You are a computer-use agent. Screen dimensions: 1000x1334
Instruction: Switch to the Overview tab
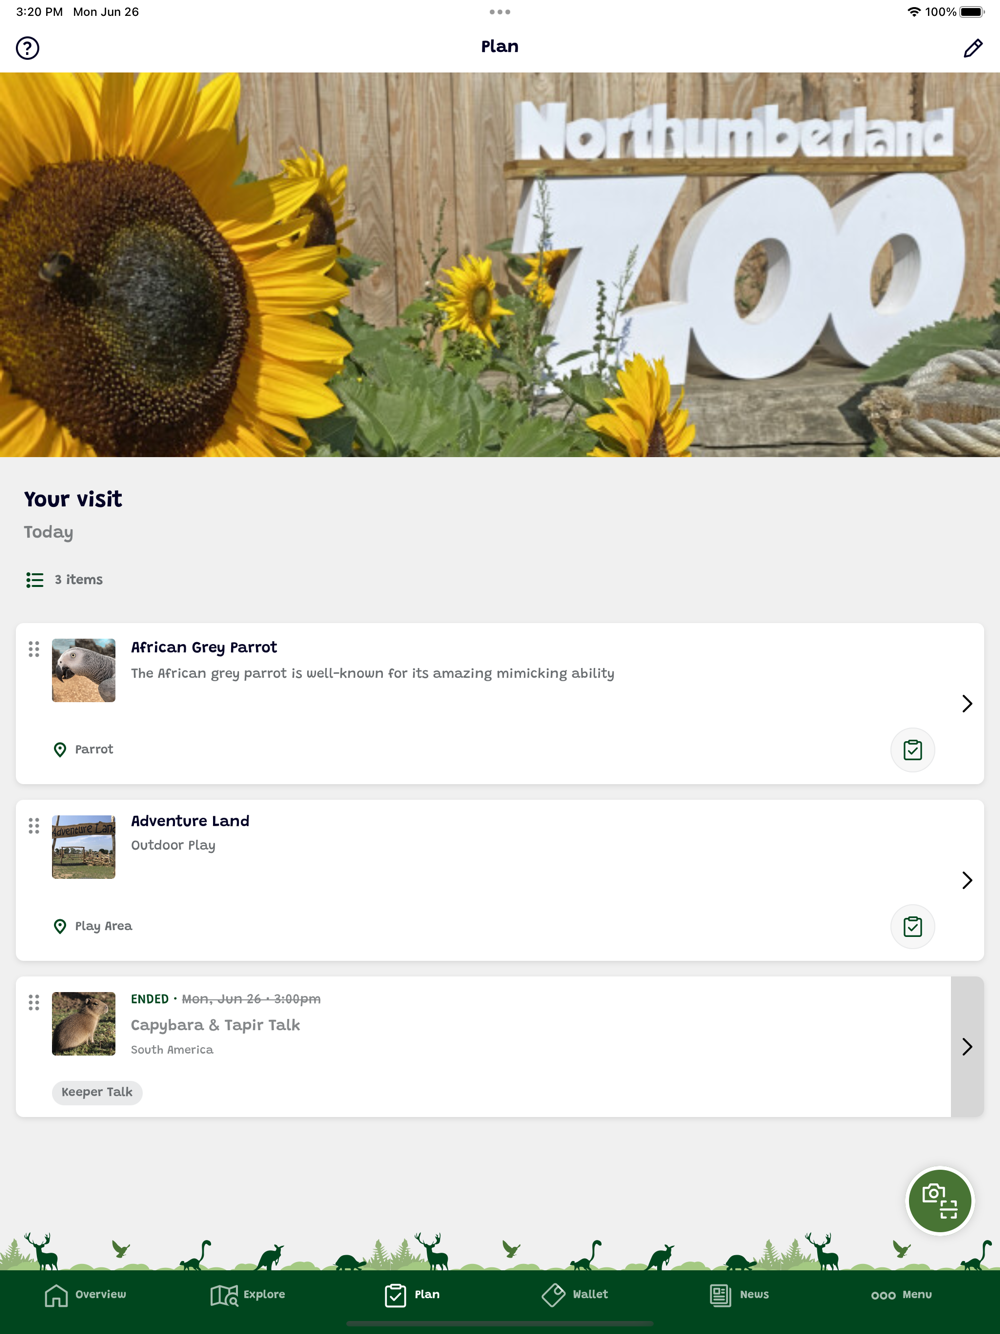click(x=86, y=1295)
